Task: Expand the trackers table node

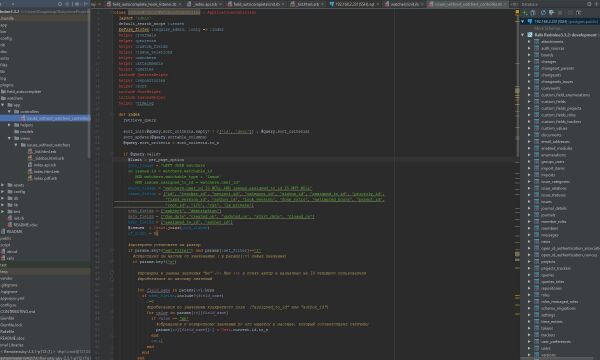Action: pos(530,335)
